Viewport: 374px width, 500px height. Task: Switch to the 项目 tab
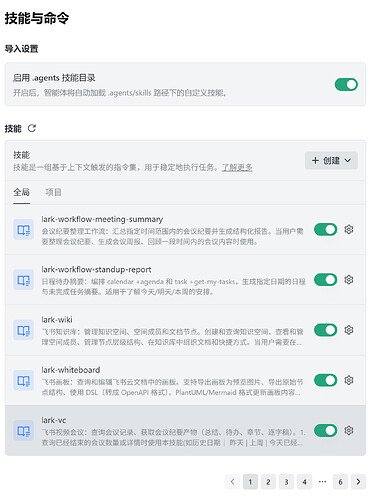click(53, 192)
